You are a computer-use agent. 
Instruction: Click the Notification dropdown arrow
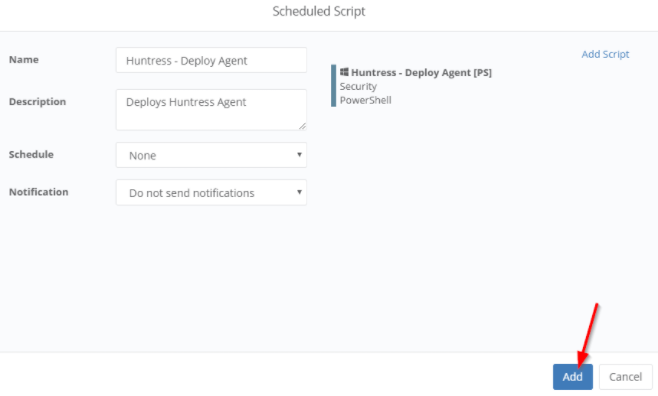coord(299,192)
